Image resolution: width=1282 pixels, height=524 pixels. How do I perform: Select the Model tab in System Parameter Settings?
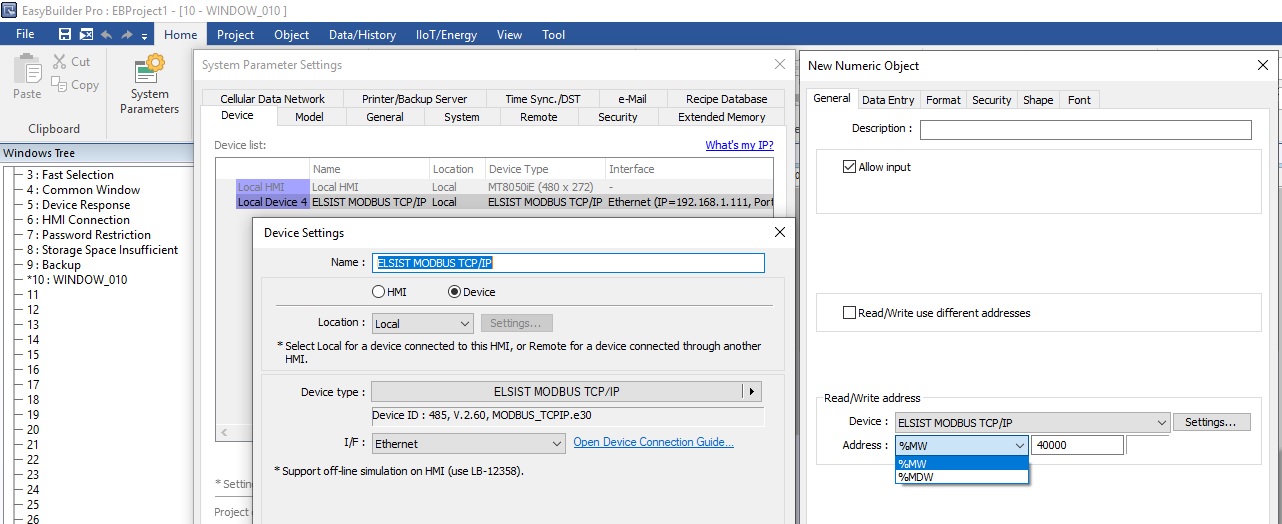(x=309, y=117)
